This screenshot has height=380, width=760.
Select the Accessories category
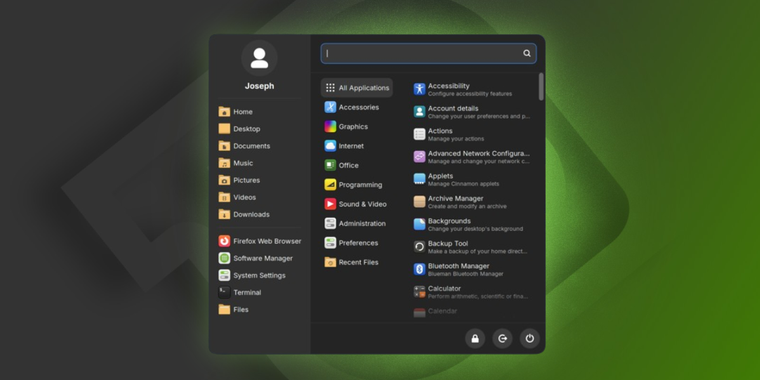(352, 107)
